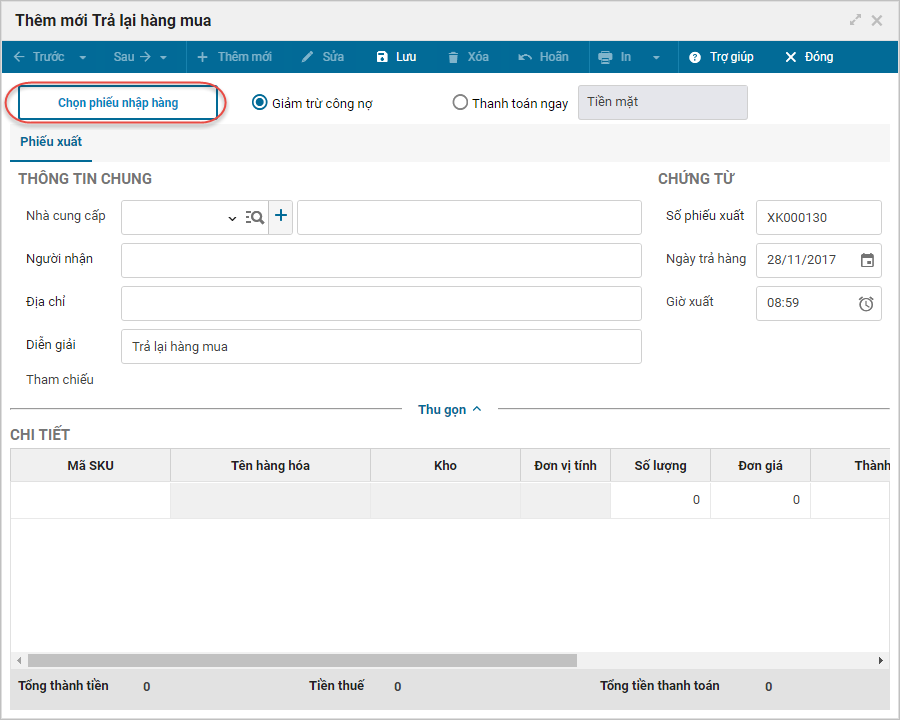The width and height of the screenshot is (900, 720).
Task: Click the expand window icon in title bar
Action: 855,20
